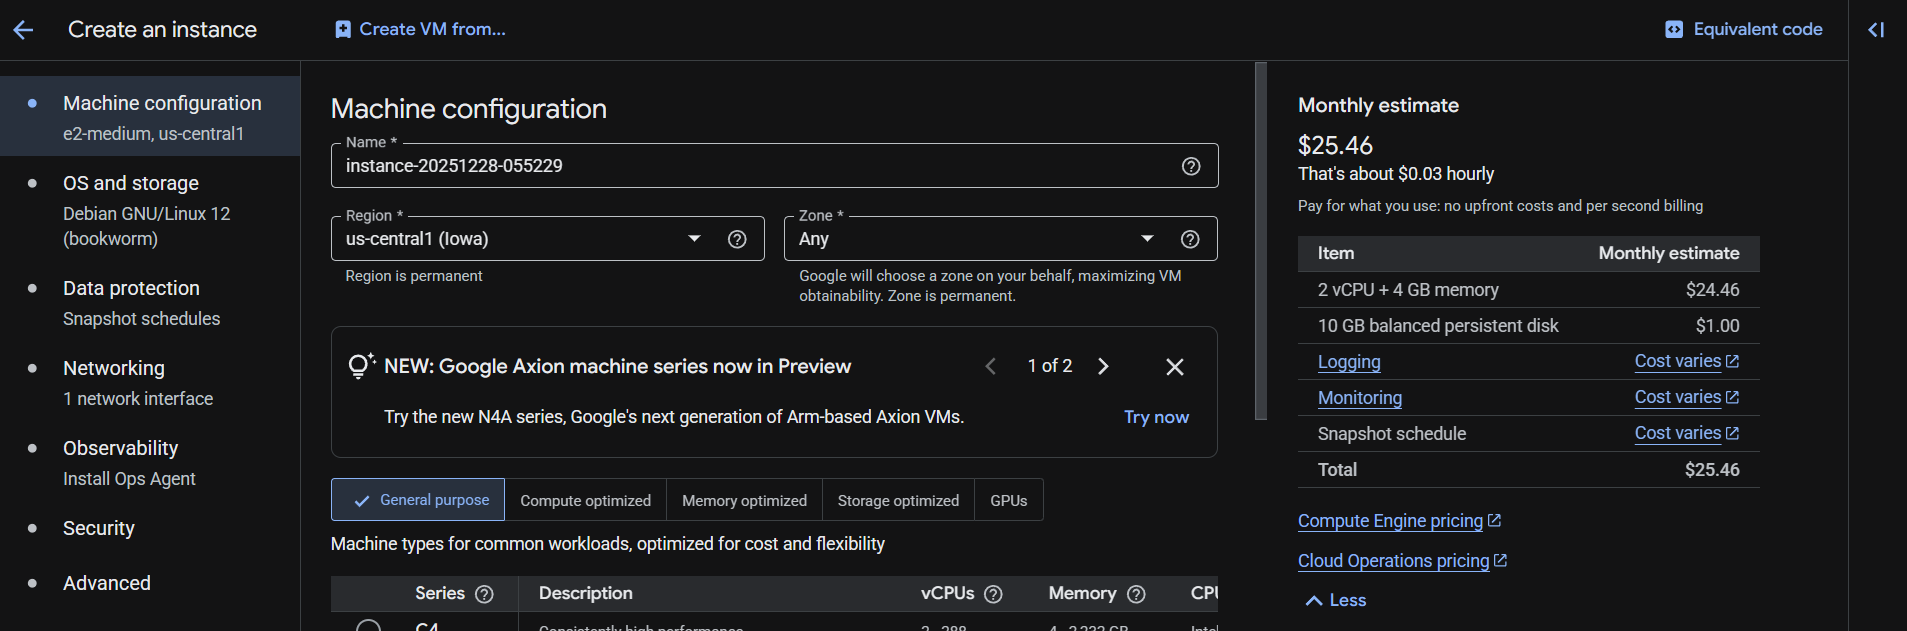Click the Create VM from... bookmark icon

click(343, 29)
